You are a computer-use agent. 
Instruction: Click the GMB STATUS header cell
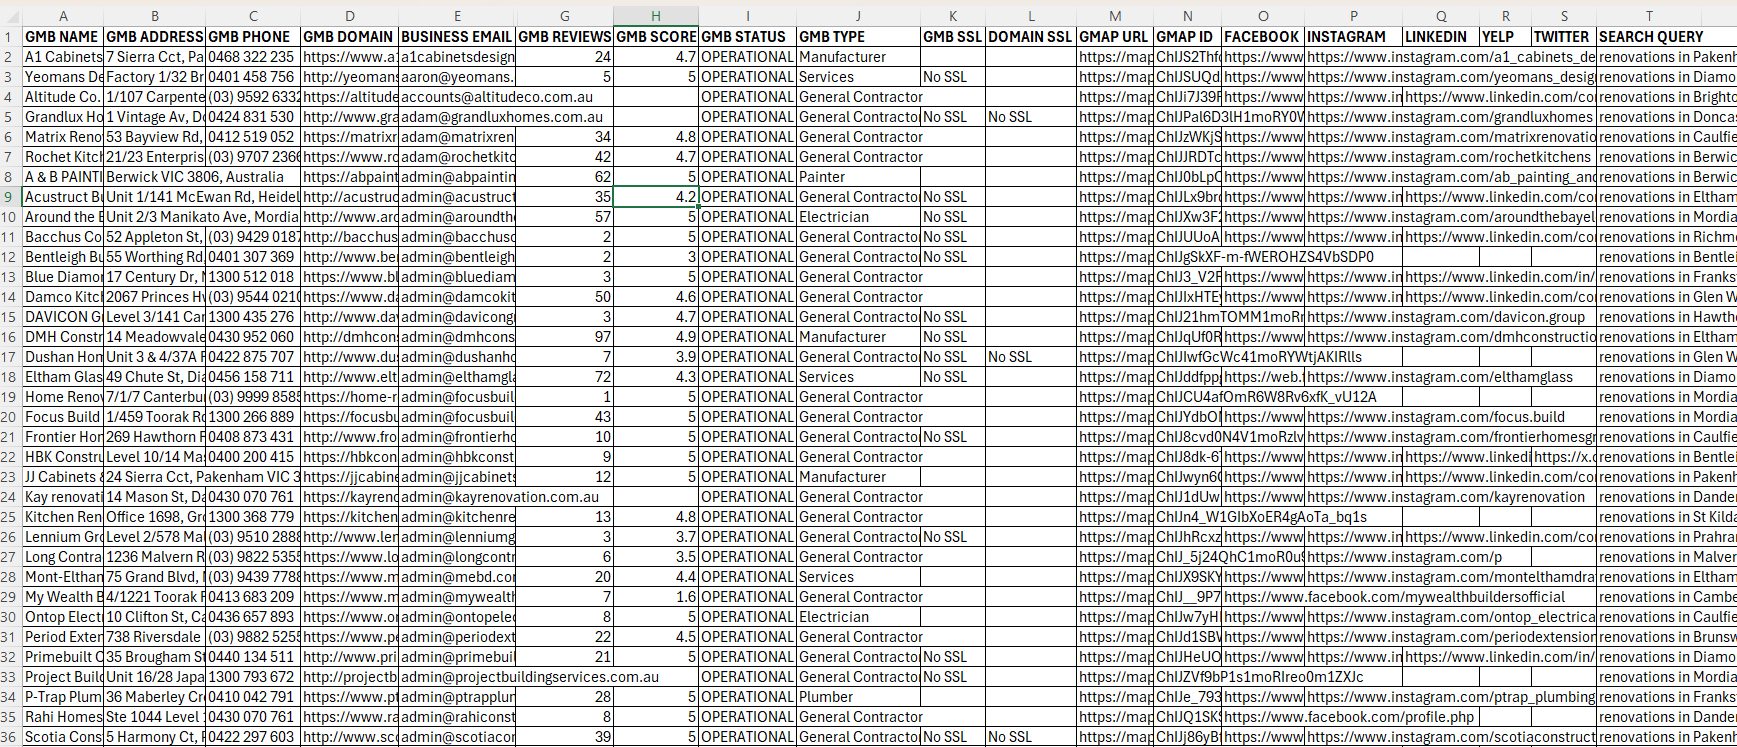click(747, 37)
